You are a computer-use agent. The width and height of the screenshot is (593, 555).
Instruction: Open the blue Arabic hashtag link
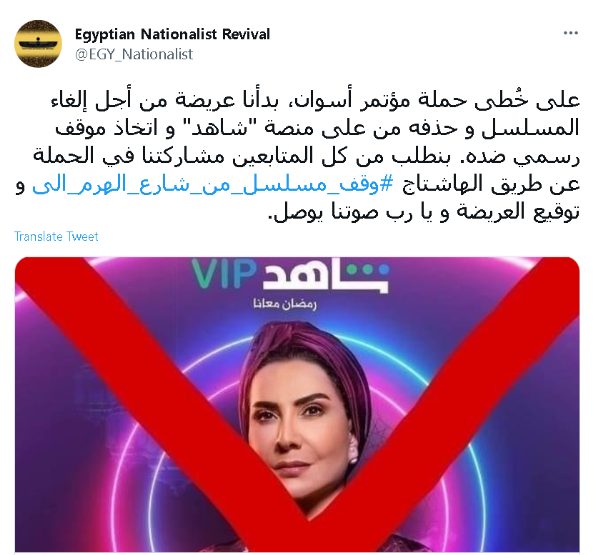coord(213,186)
